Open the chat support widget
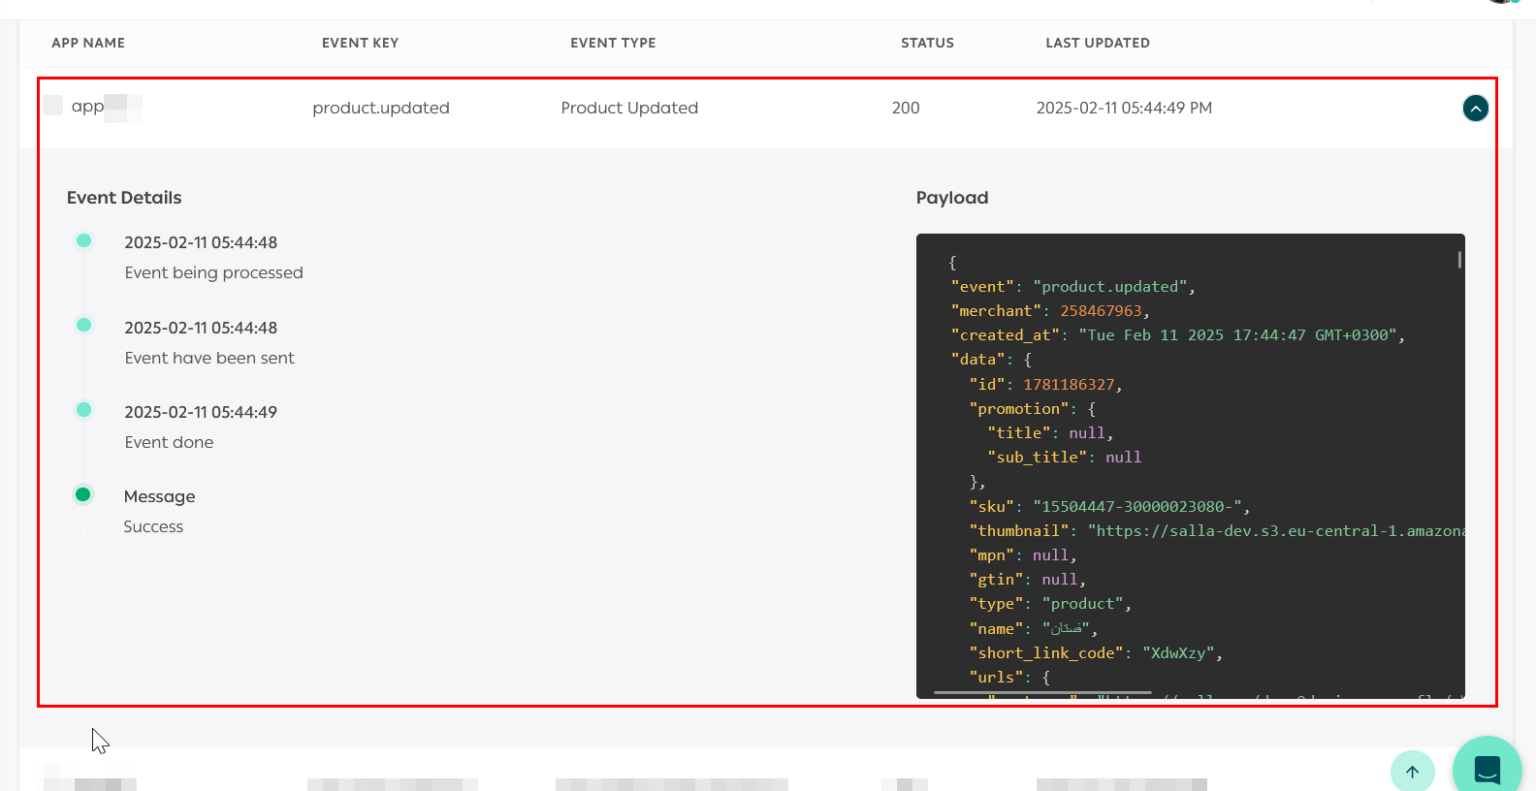 (x=1487, y=767)
